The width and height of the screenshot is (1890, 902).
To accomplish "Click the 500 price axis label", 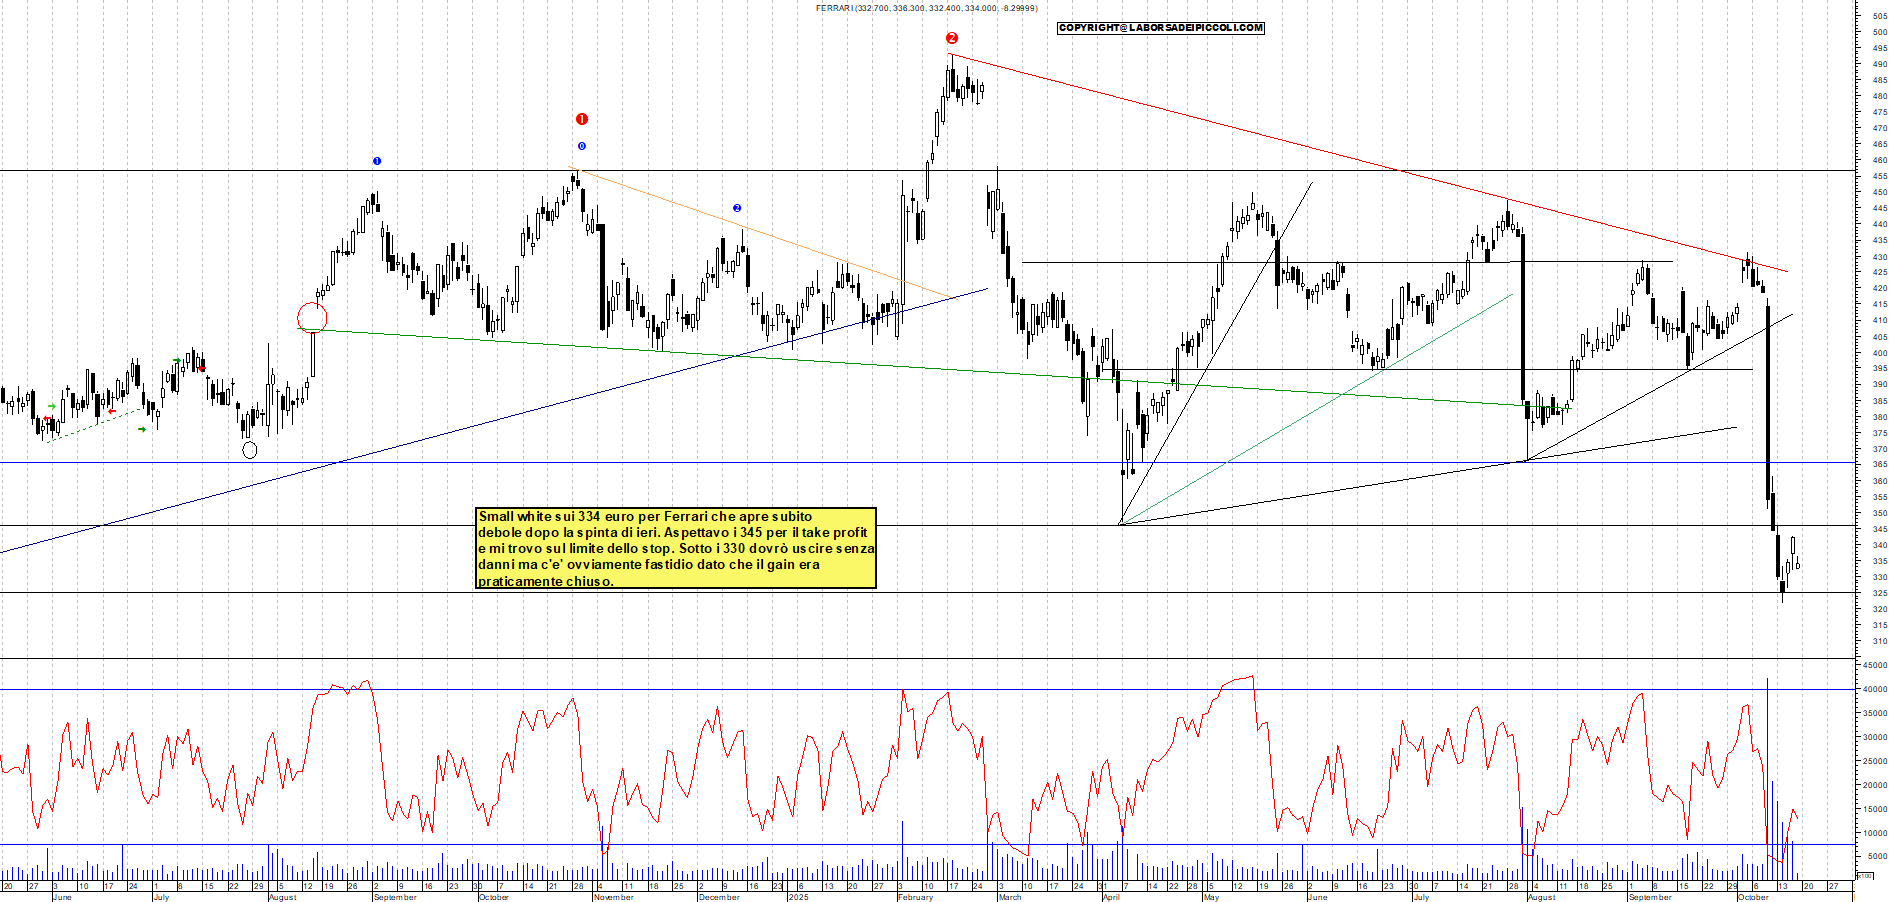I will click(x=1880, y=32).
